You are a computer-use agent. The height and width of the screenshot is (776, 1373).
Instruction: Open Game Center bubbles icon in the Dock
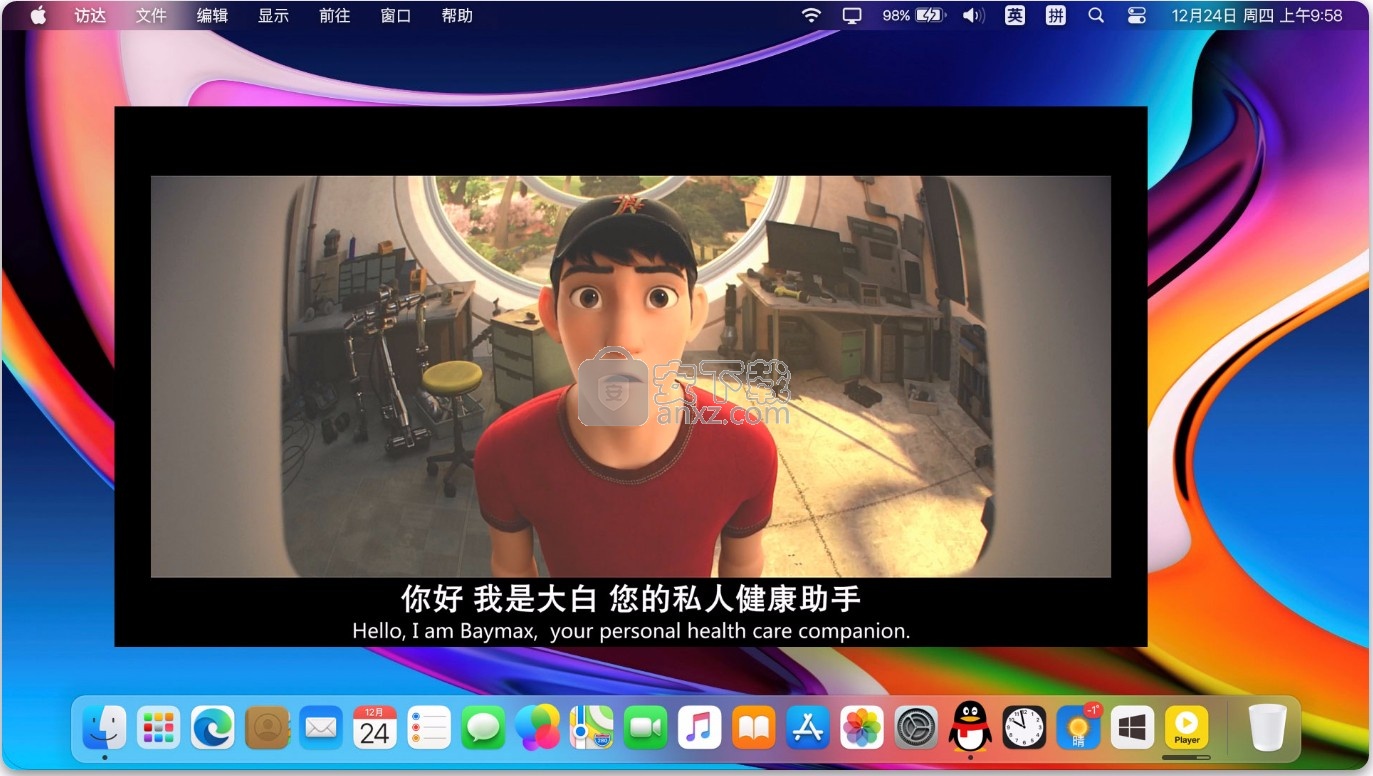538,727
